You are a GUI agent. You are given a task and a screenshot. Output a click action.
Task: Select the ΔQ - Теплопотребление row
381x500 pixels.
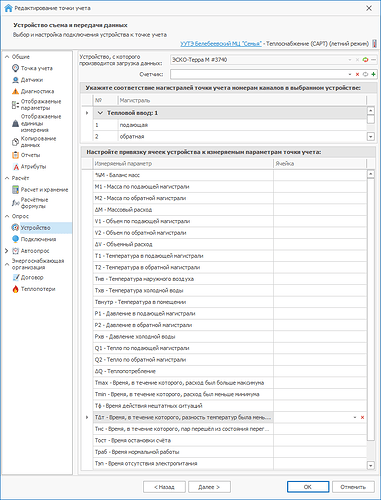tap(229, 371)
